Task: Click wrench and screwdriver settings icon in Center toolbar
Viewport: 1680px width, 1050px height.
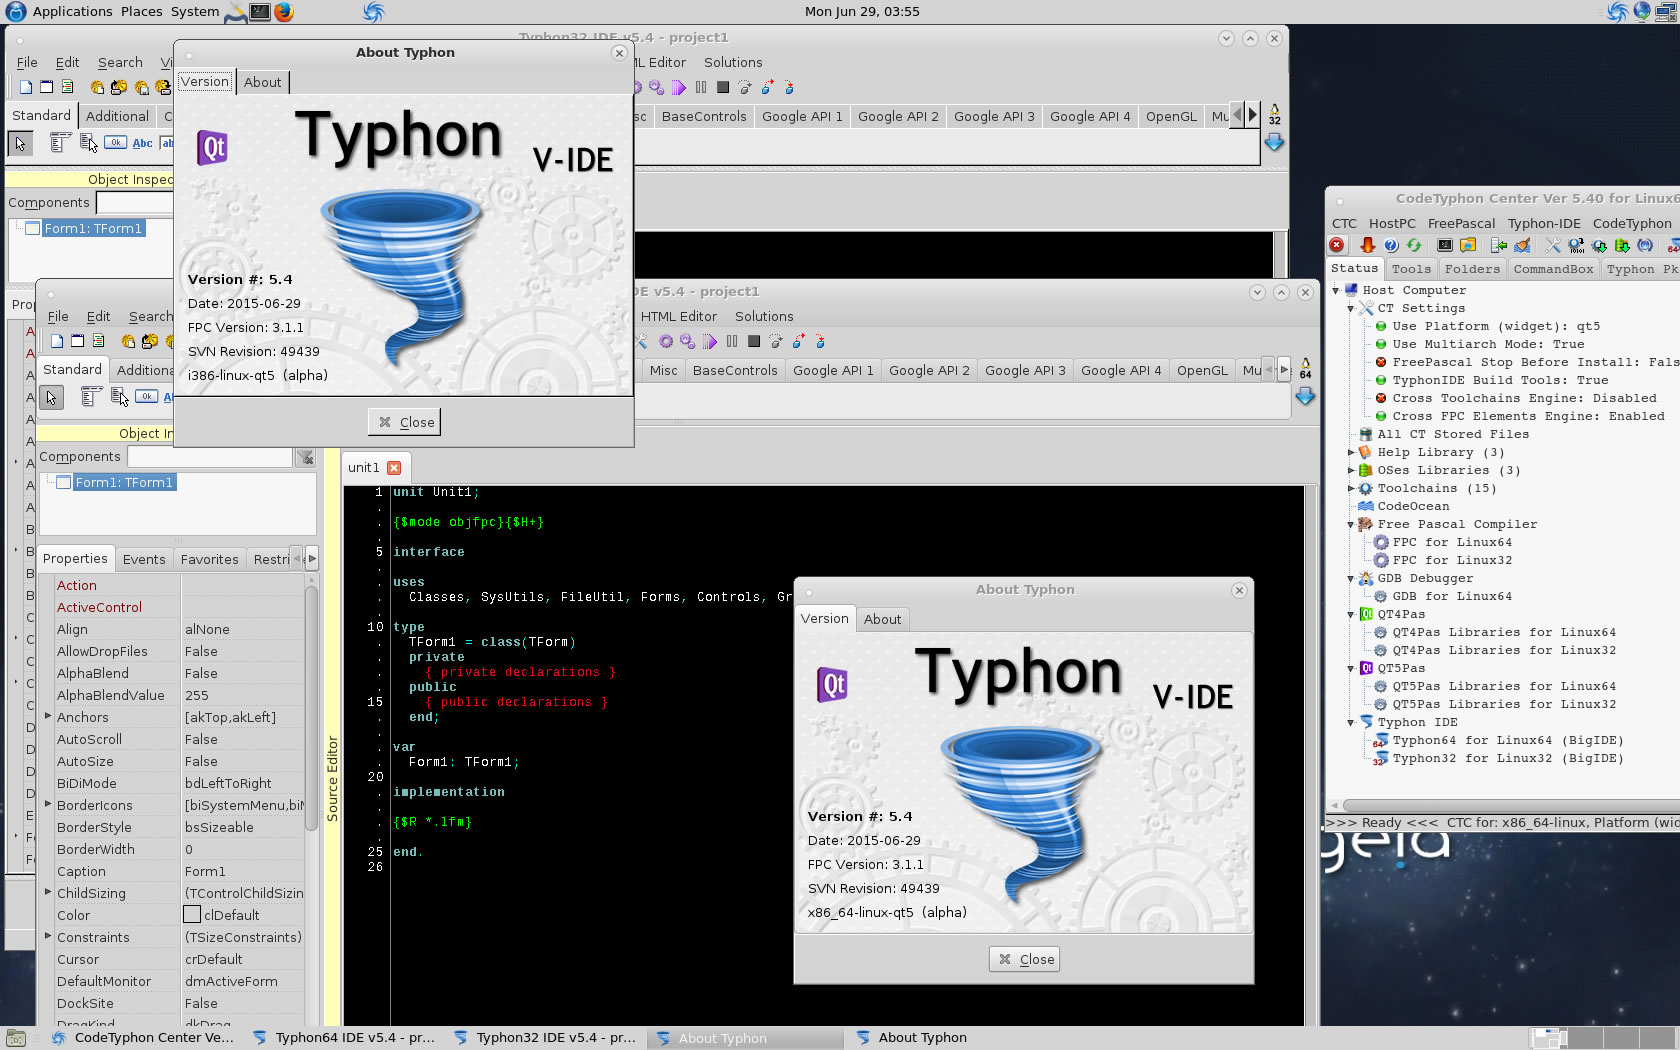Action: pos(1553,245)
